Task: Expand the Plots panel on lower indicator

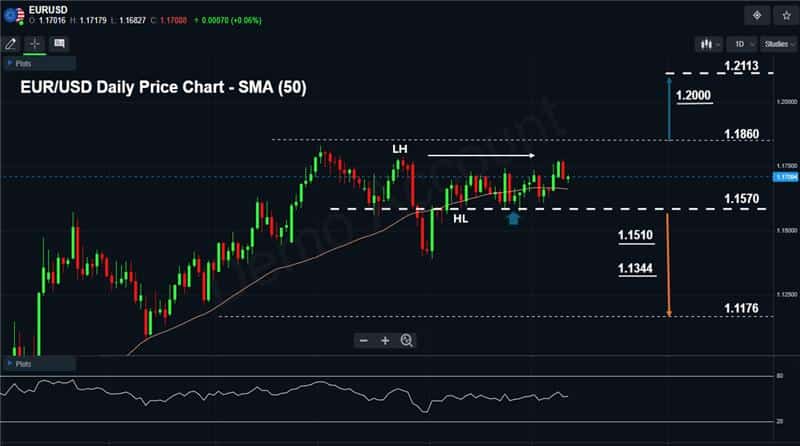Action: (21, 364)
